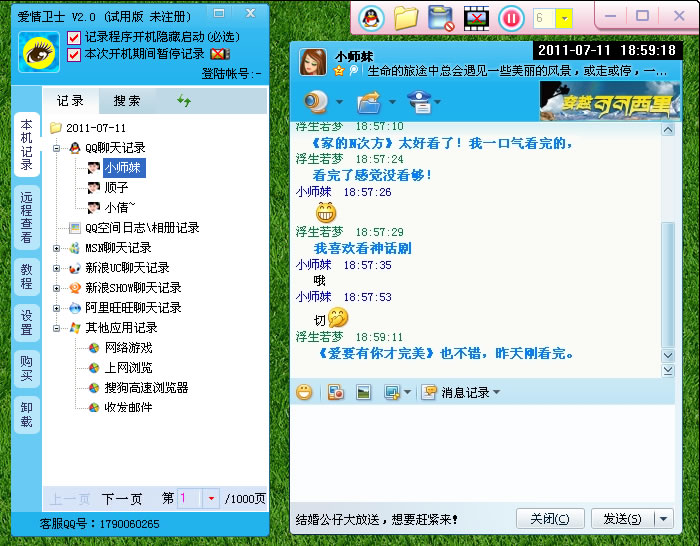Click the QQ penguin icon in recorder toolbar

pyautogui.click(x=371, y=19)
